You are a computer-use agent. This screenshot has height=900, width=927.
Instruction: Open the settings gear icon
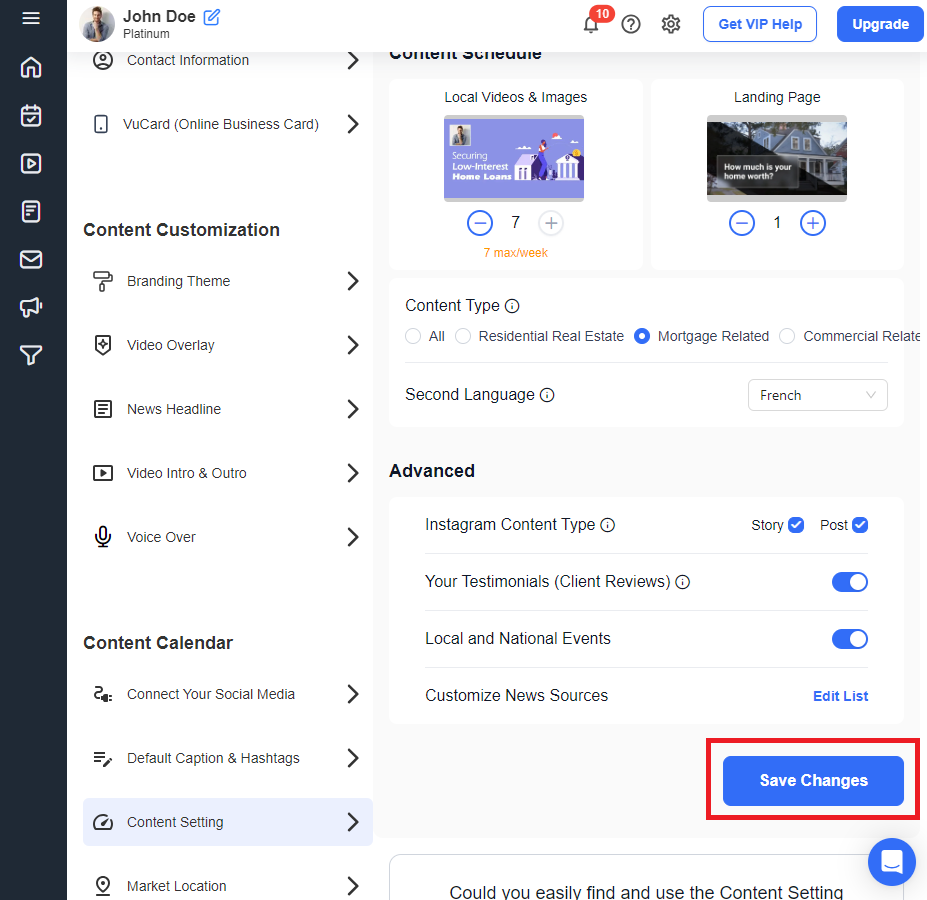click(x=671, y=25)
